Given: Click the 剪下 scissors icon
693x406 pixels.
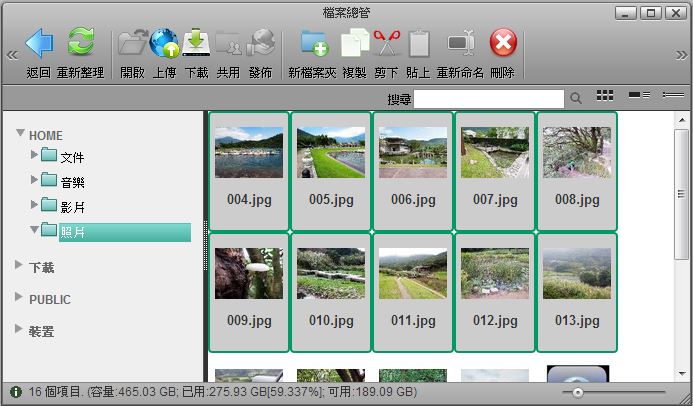Looking at the screenshot, I should click(386, 44).
